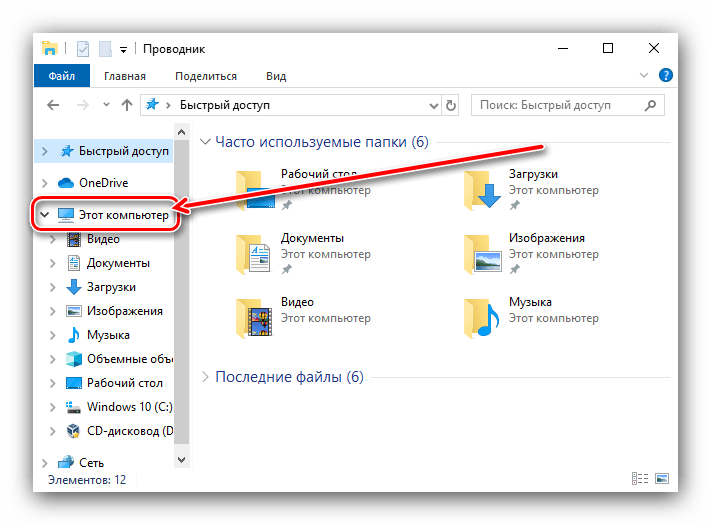Image resolution: width=711 pixels, height=525 pixels.
Task: Expand the ribbon with the chevron
Action: pos(643,75)
